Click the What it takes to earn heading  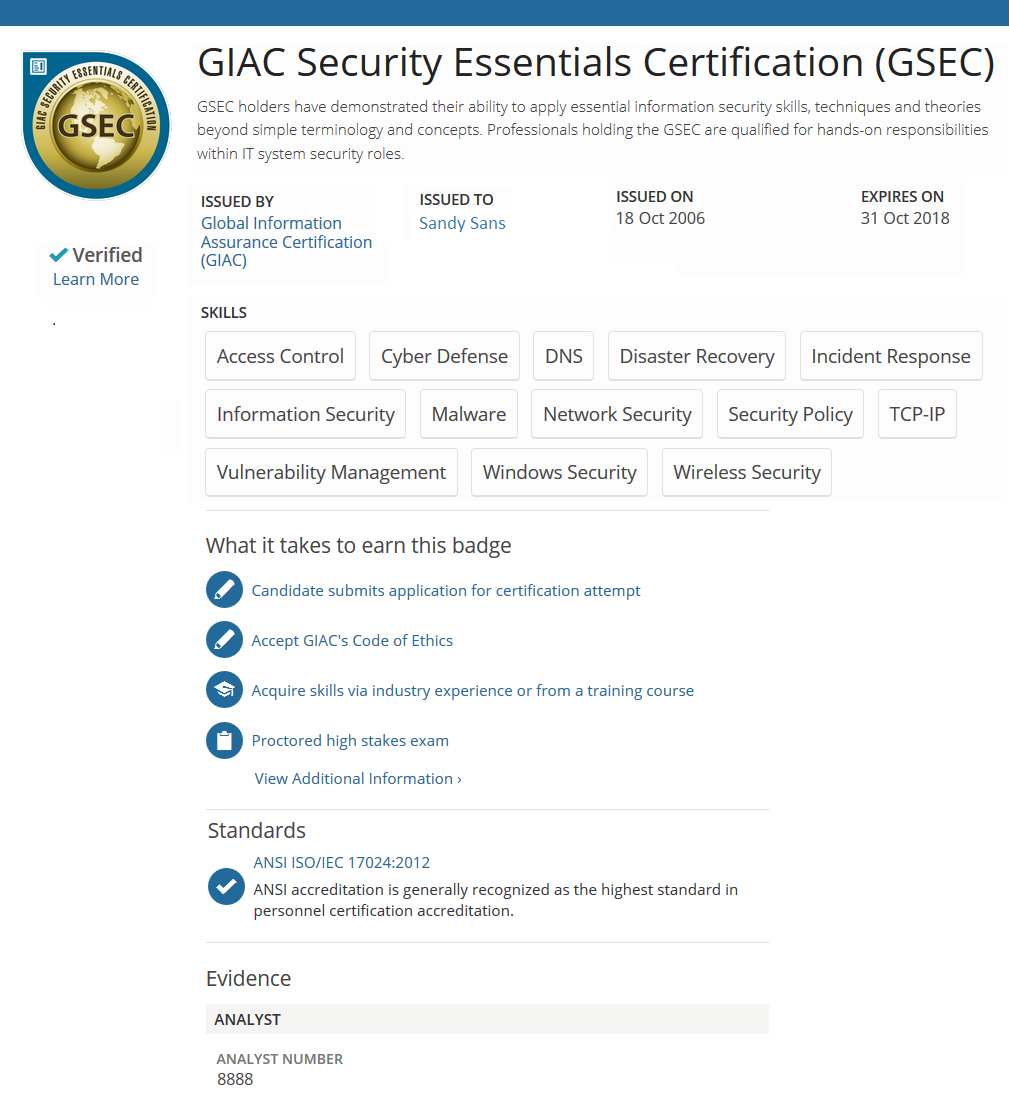[359, 545]
